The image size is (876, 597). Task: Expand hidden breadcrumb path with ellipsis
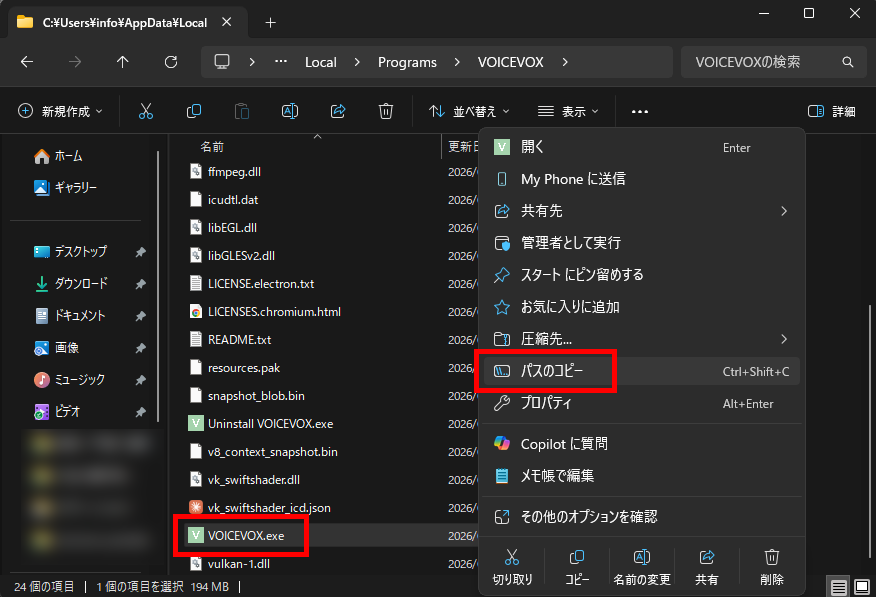tap(281, 61)
